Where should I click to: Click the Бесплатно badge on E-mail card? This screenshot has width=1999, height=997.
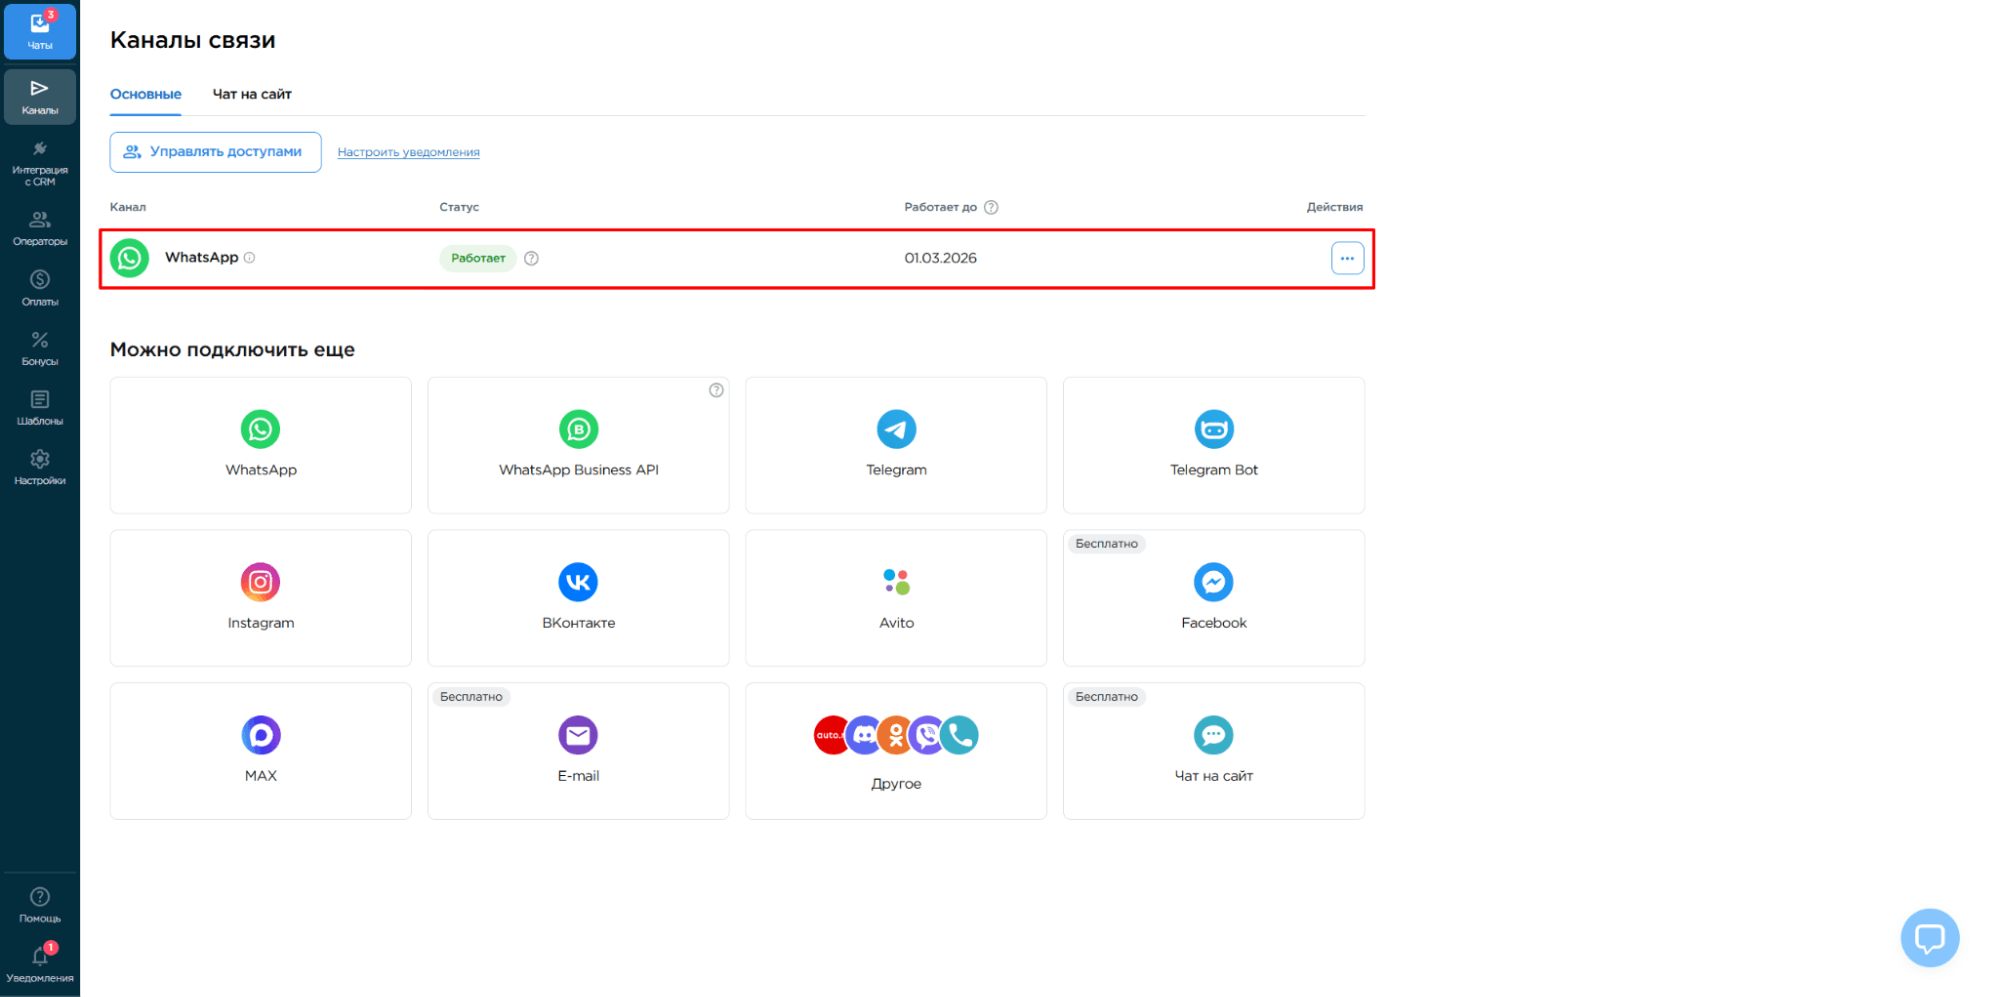click(471, 697)
